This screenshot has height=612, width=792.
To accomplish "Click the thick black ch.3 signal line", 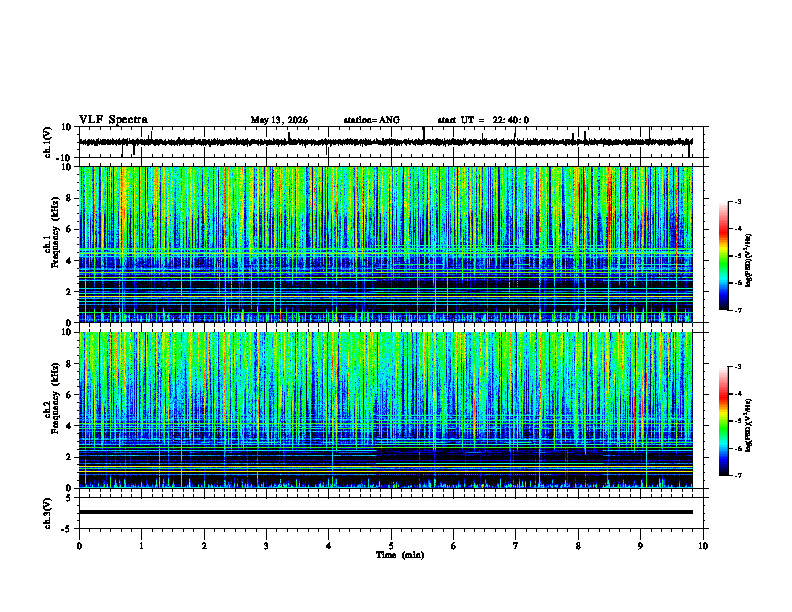I will [386, 512].
